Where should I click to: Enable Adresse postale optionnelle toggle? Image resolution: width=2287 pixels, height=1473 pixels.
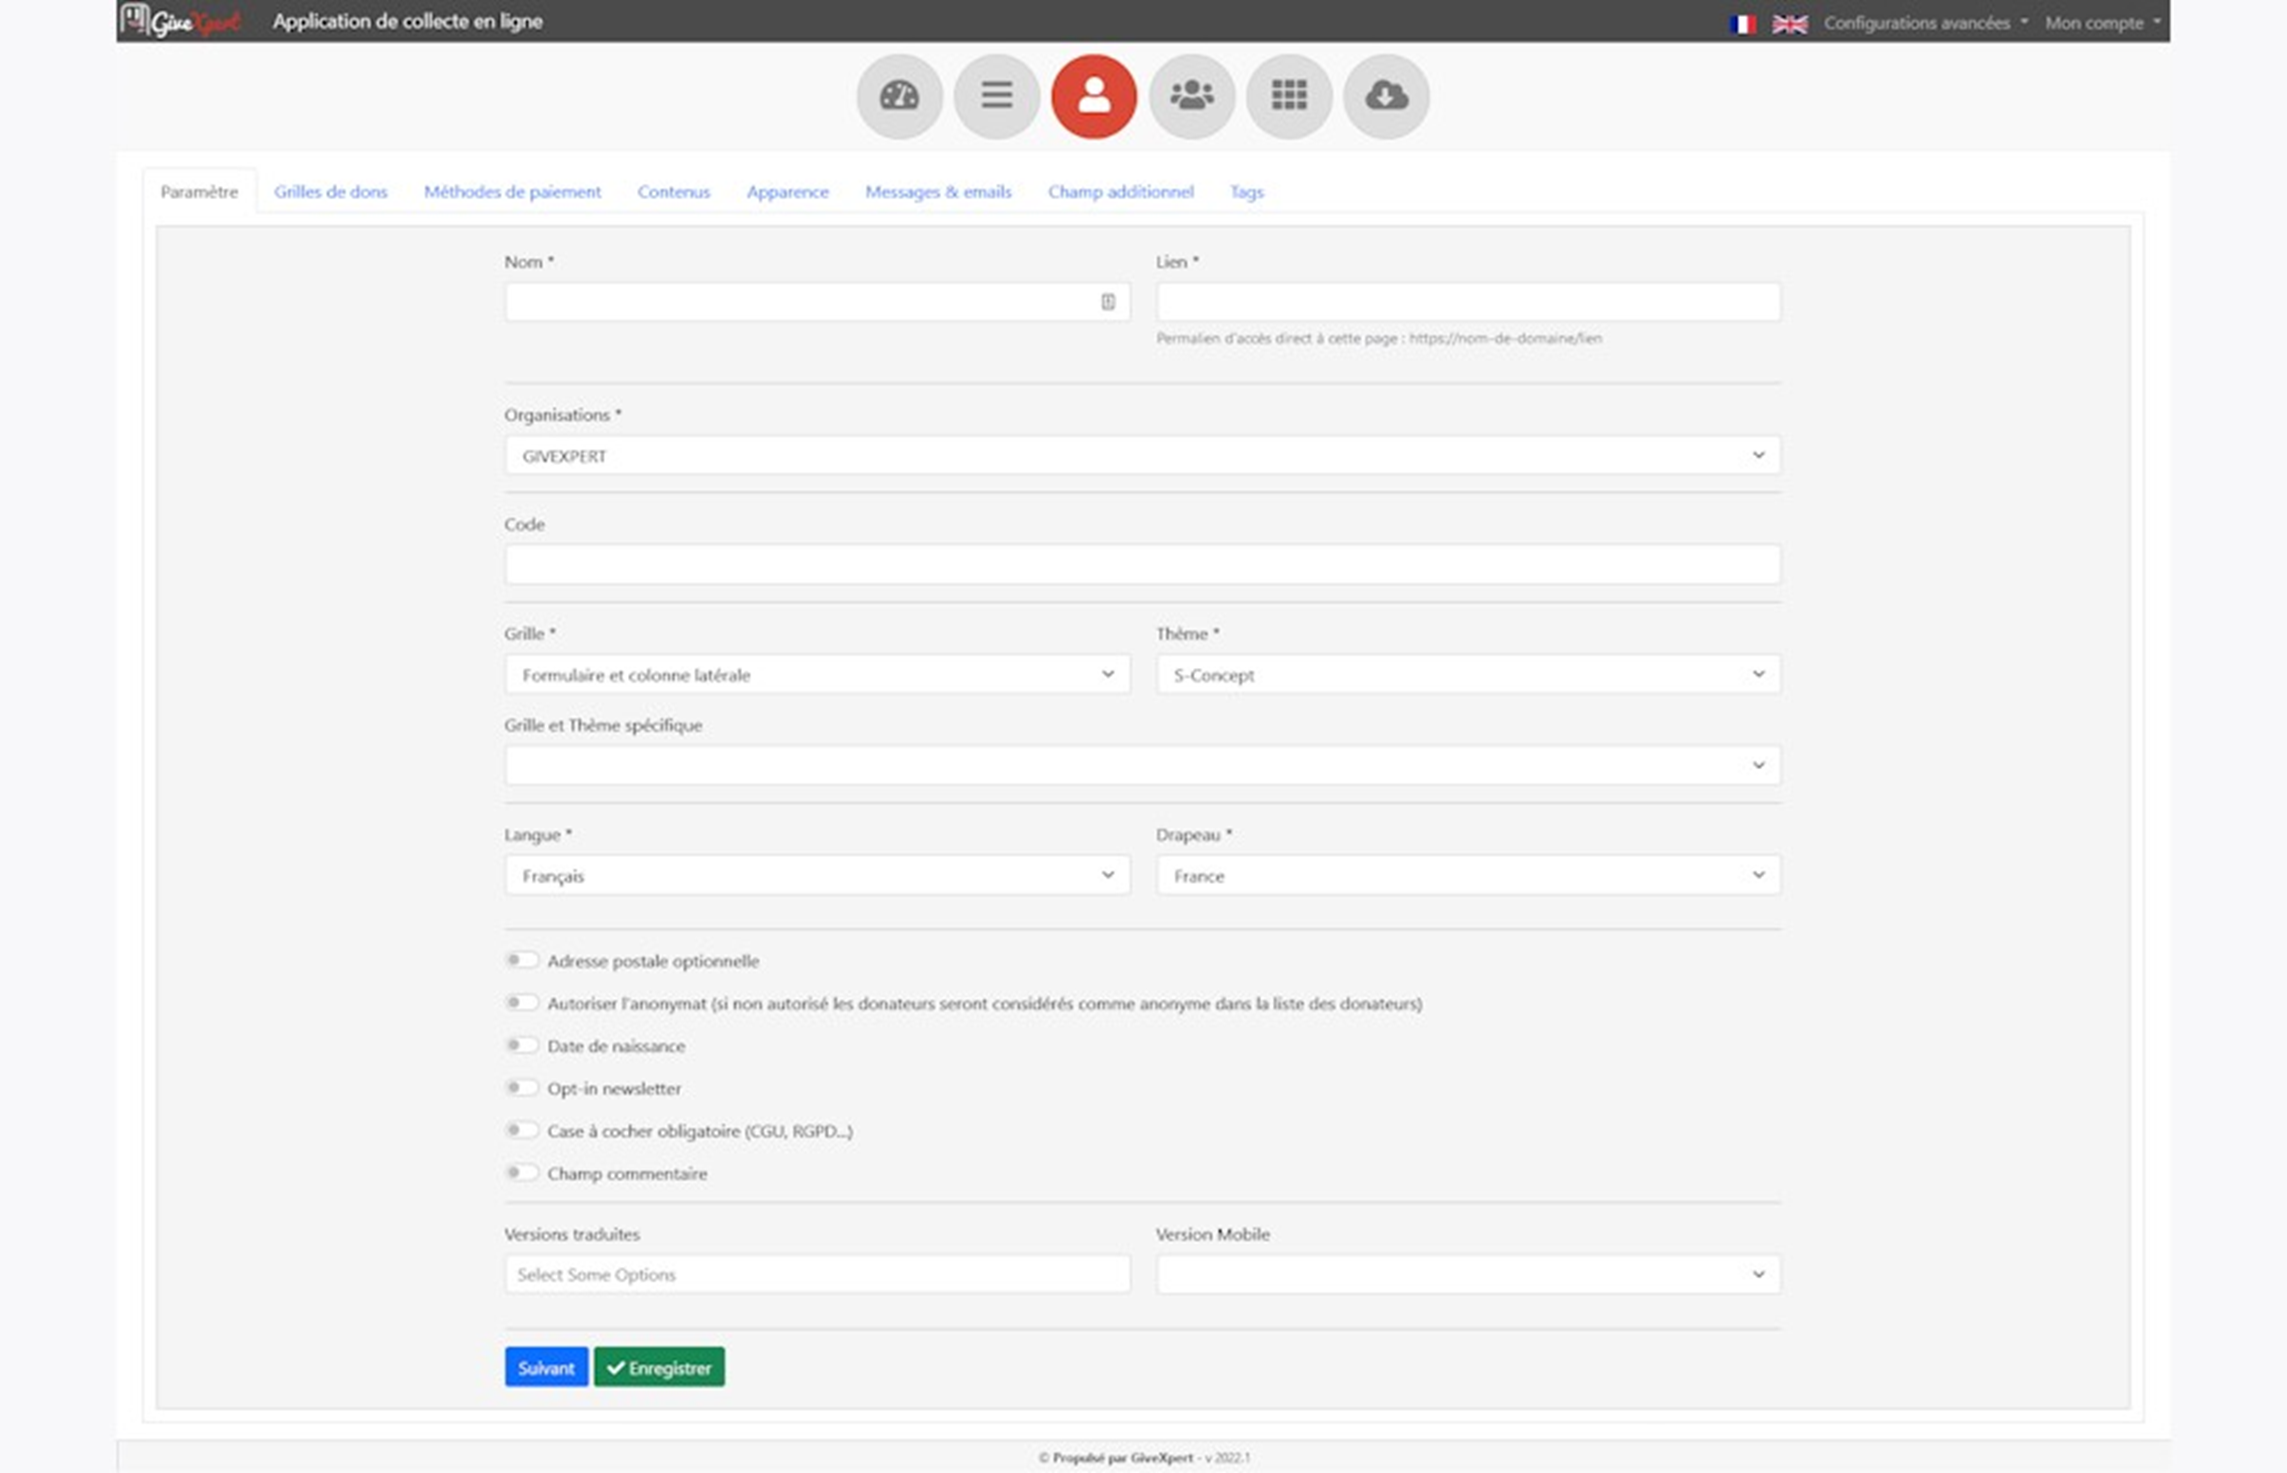pos(521,960)
